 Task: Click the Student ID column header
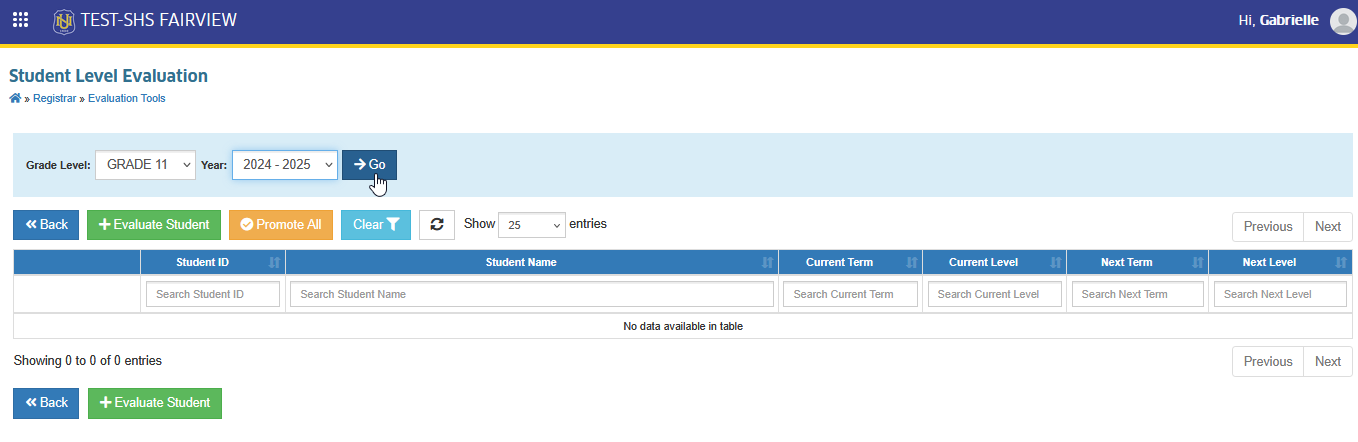click(x=213, y=262)
